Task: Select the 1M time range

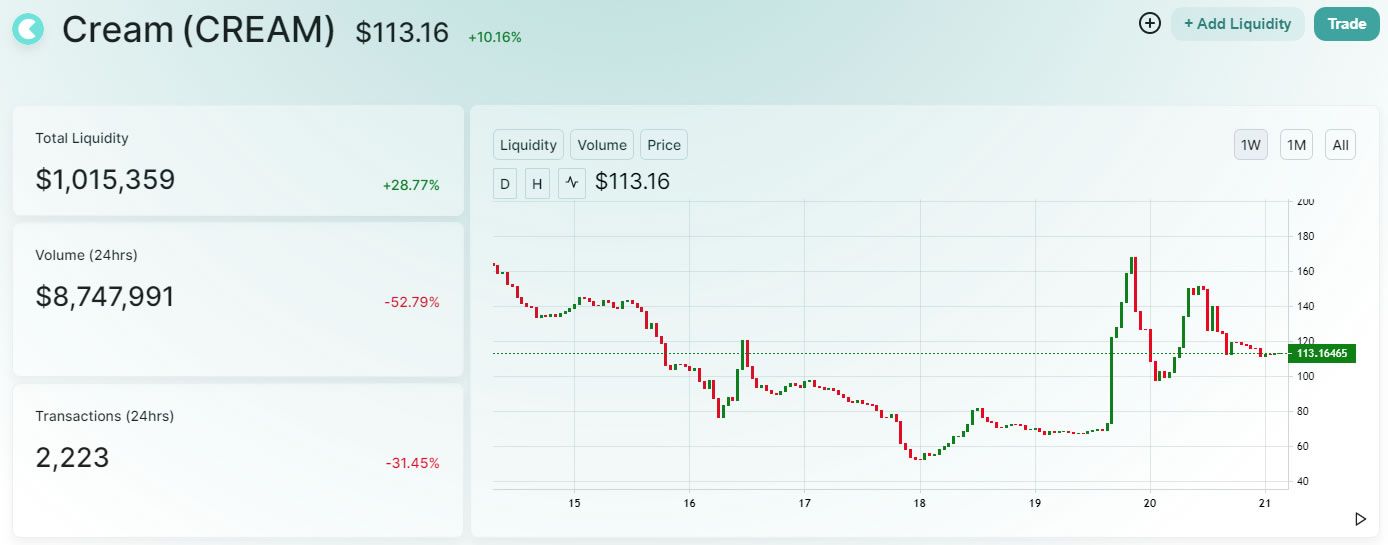Action: pos(1297,145)
